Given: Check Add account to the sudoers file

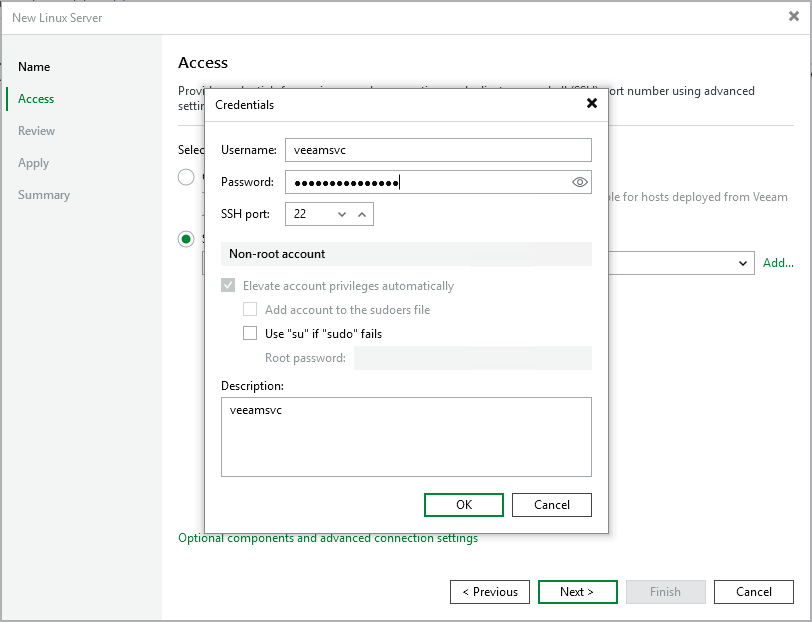Looking at the screenshot, I should pyautogui.click(x=250, y=310).
